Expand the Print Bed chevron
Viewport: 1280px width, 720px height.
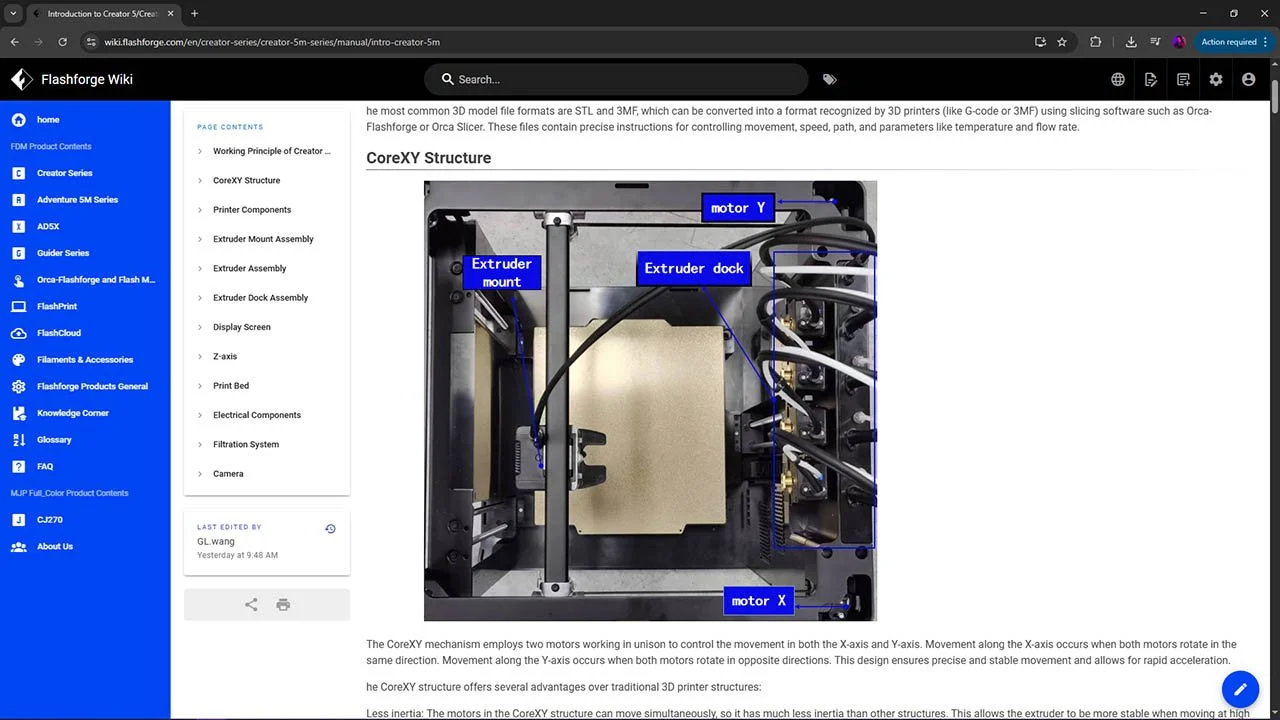coord(200,386)
